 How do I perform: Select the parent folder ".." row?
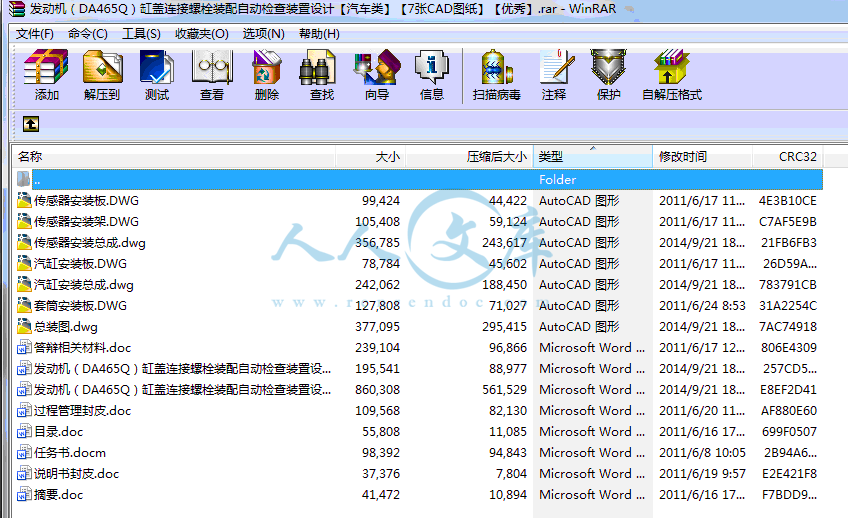(x=419, y=180)
